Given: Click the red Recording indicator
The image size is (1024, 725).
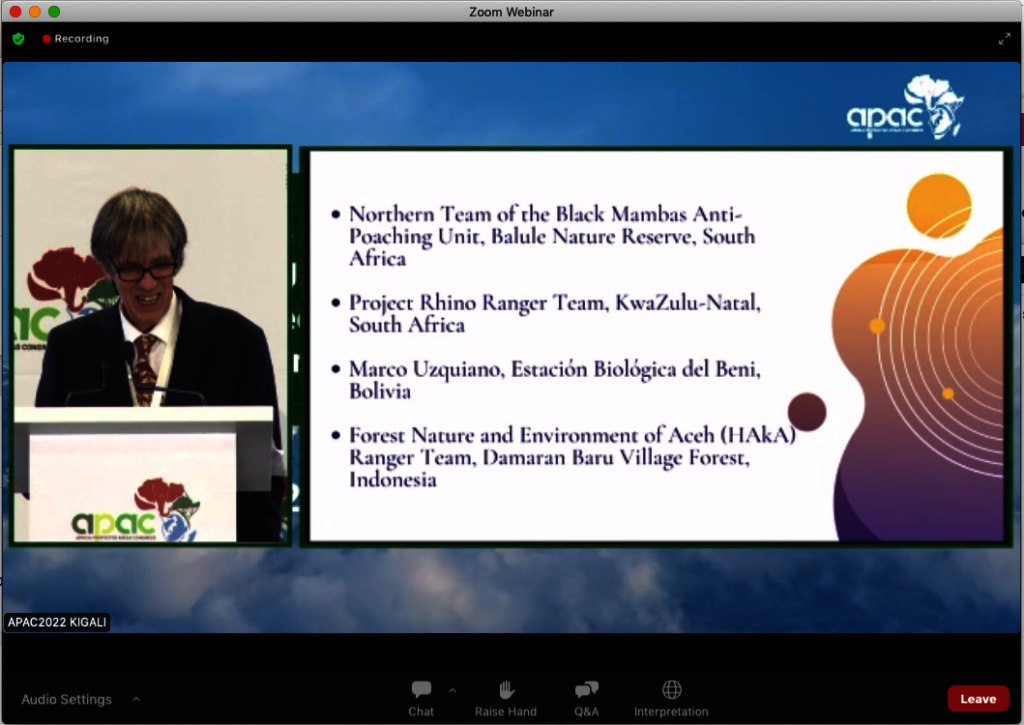Looking at the screenshot, I should [x=76, y=39].
